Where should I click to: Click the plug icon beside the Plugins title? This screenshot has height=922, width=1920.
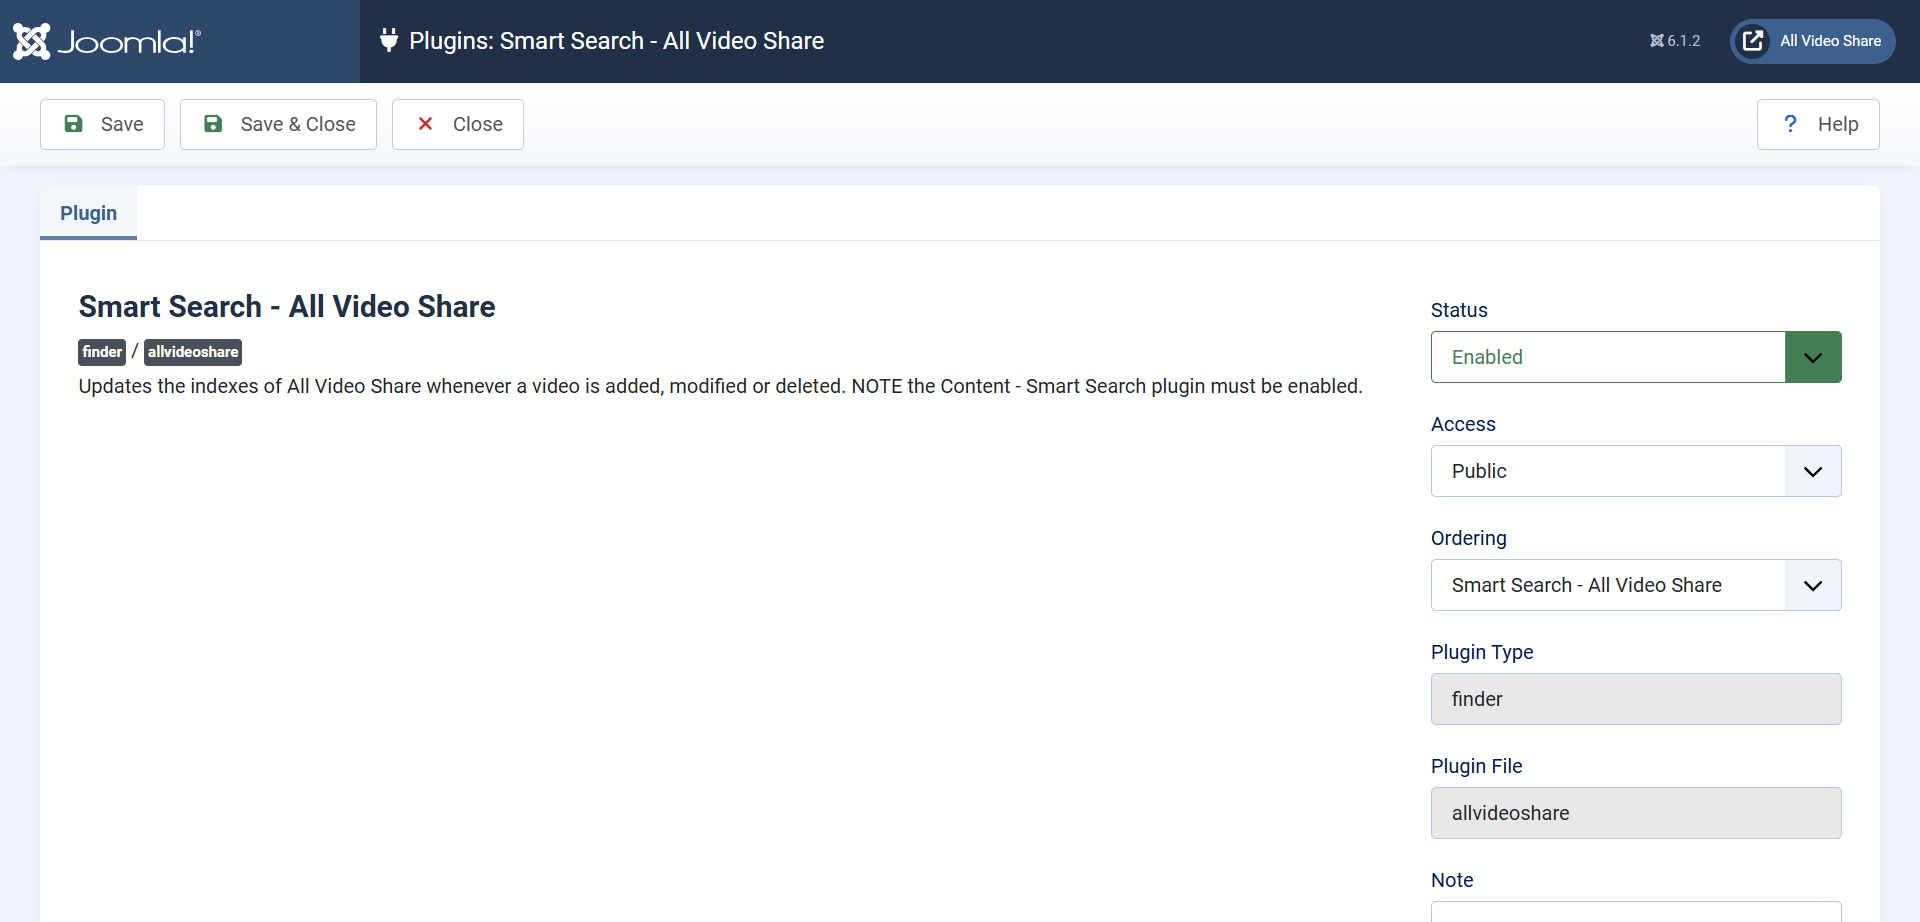coord(389,41)
